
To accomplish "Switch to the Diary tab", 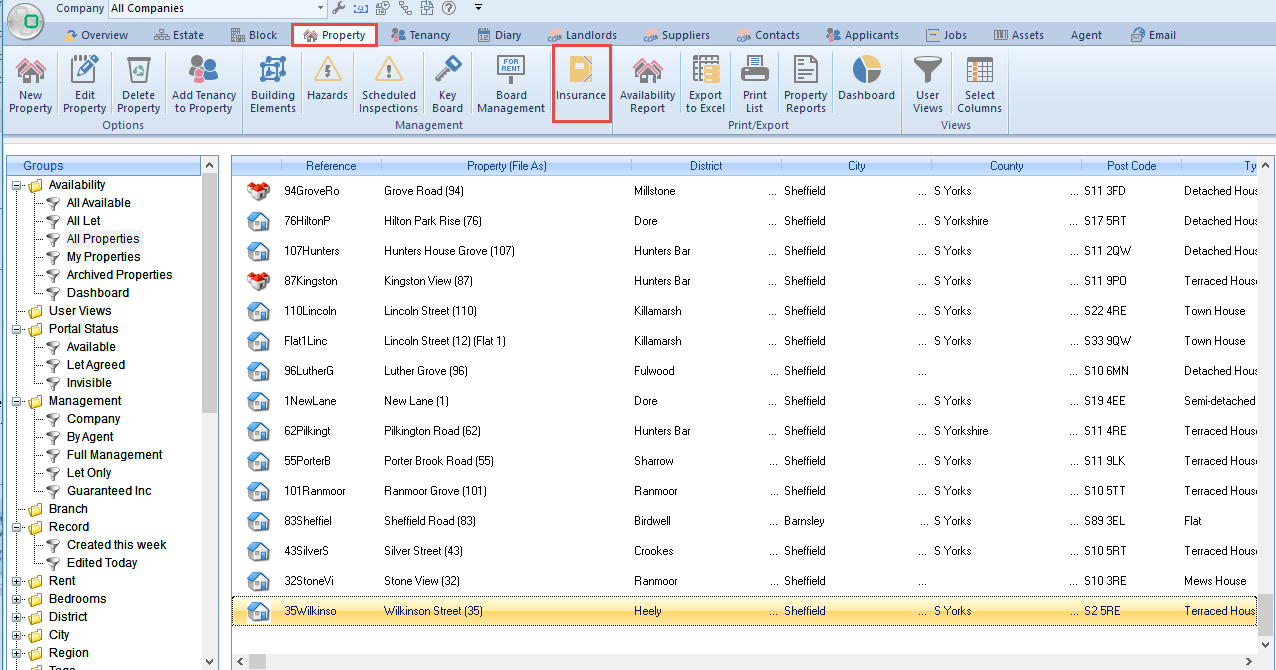I will point(497,35).
